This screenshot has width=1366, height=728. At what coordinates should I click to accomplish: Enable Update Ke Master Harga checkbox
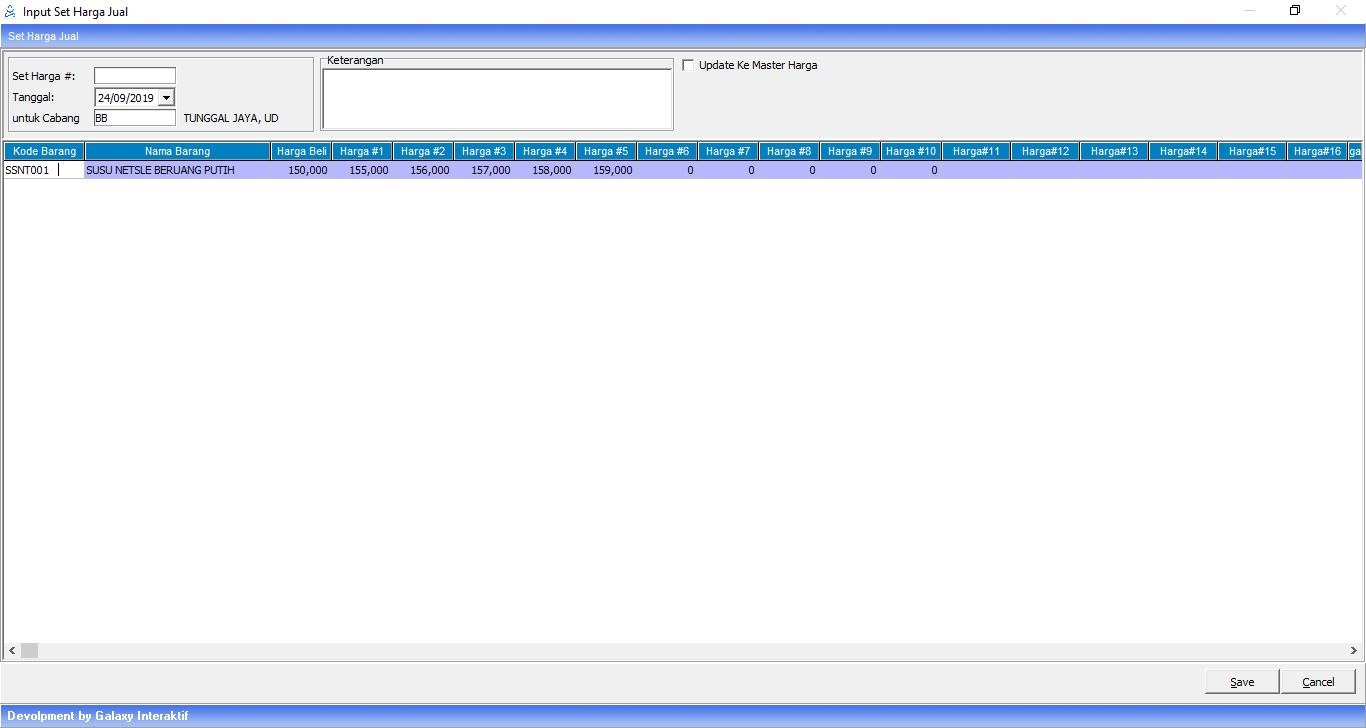click(x=688, y=65)
